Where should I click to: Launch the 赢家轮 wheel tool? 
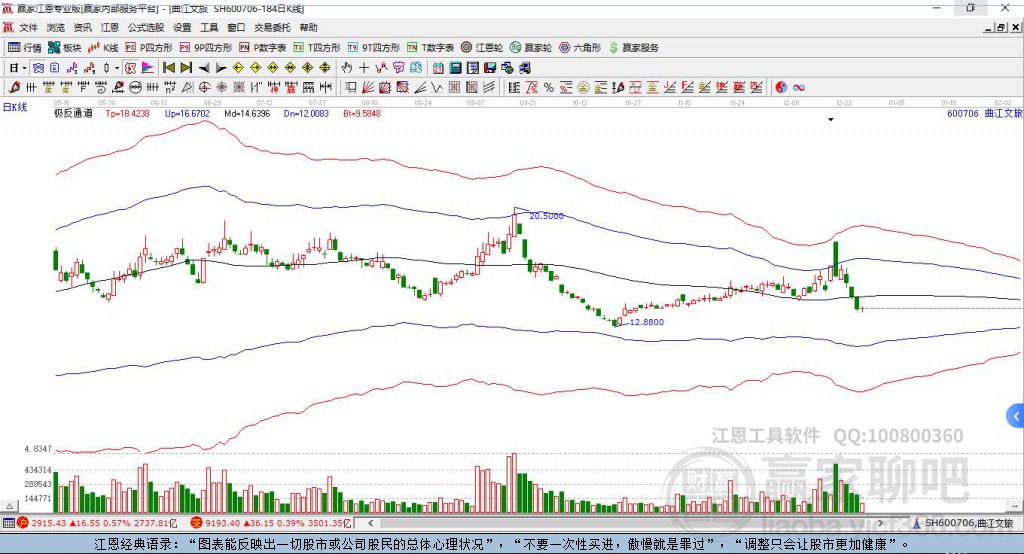click(531, 48)
